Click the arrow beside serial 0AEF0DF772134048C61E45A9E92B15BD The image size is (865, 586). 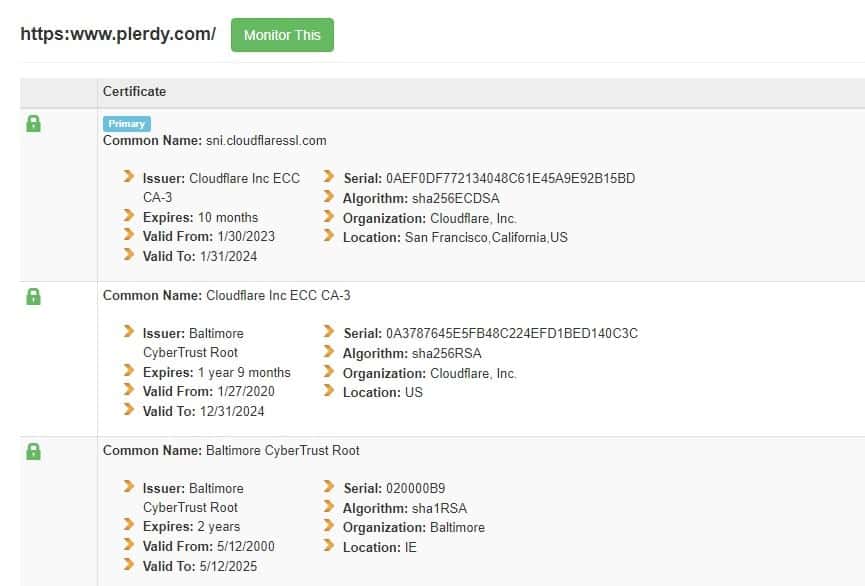pyautogui.click(x=329, y=177)
